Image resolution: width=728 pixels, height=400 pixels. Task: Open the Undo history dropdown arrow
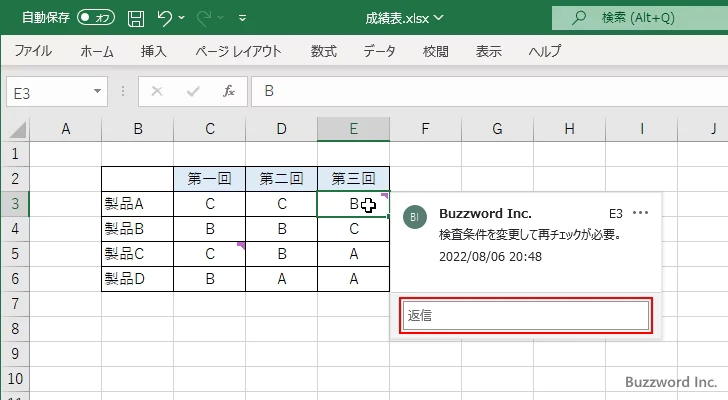pos(182,18)
